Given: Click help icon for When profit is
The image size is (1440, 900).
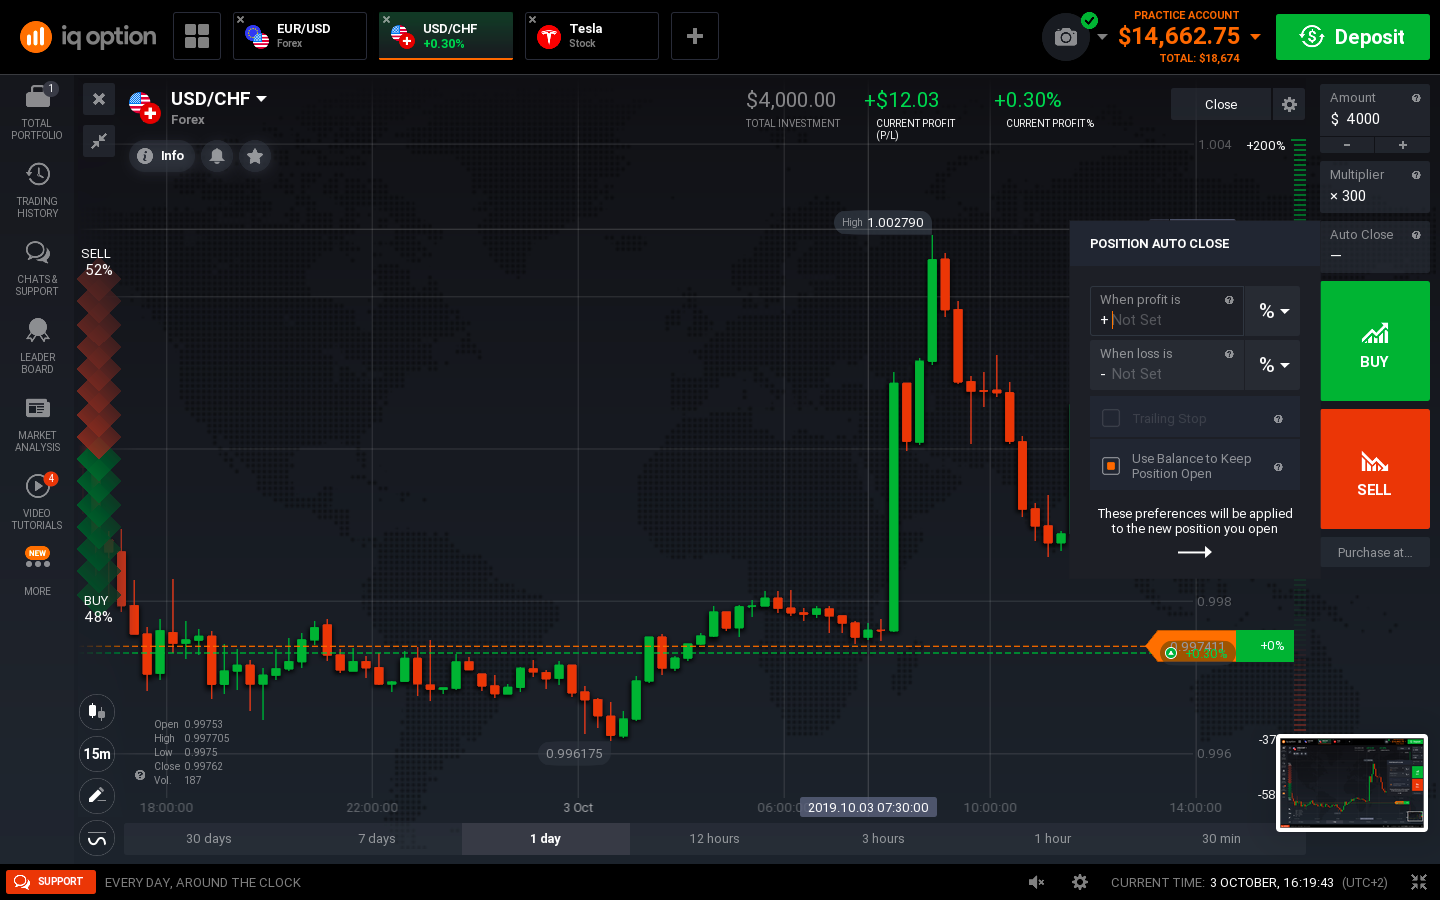Looking at the screenshot, I should click(1229, 300).
